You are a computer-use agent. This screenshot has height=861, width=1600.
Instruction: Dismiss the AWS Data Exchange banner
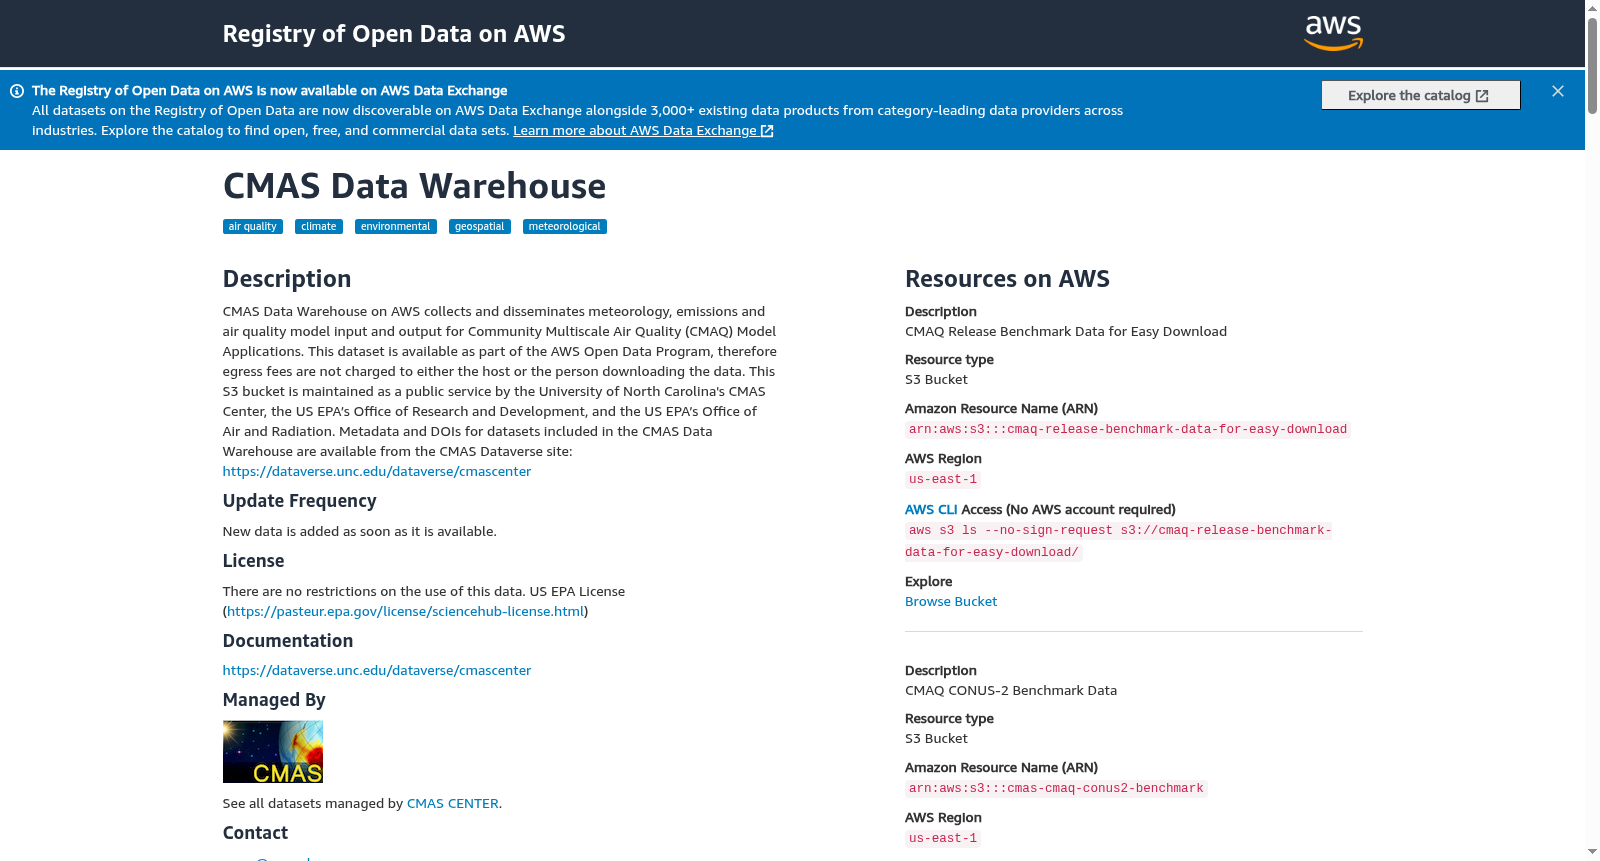pyautogui.click(x=1558, y=91)
